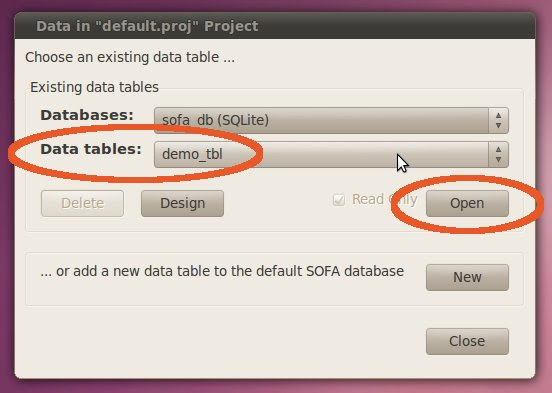Select demo_tbl text in Data tables box
The width and height of the screenshot is (552, 393).
(x=192, y=154)
